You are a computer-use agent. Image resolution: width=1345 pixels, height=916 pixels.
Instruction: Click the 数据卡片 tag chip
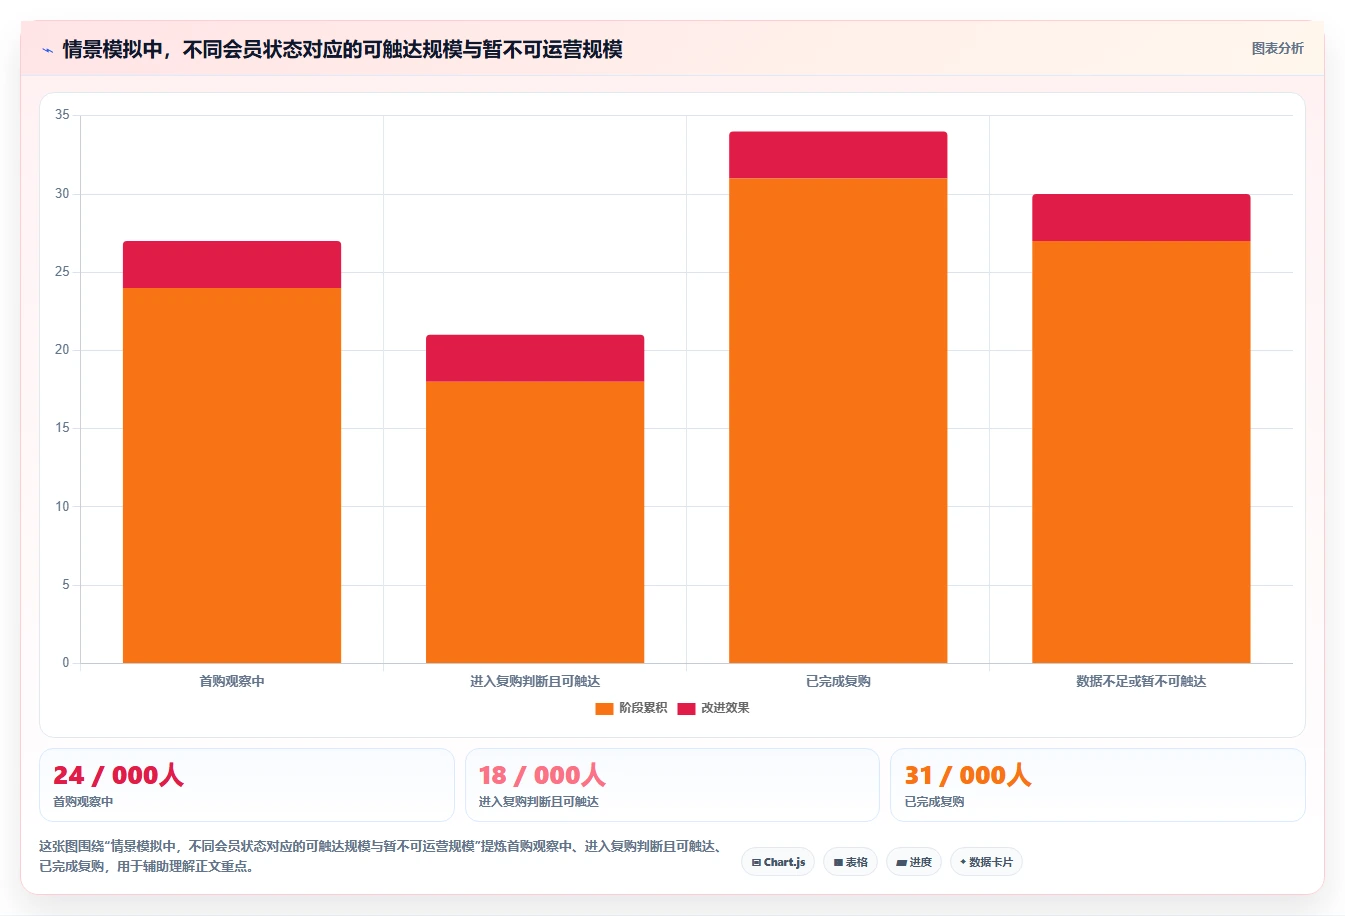point(986,862)
